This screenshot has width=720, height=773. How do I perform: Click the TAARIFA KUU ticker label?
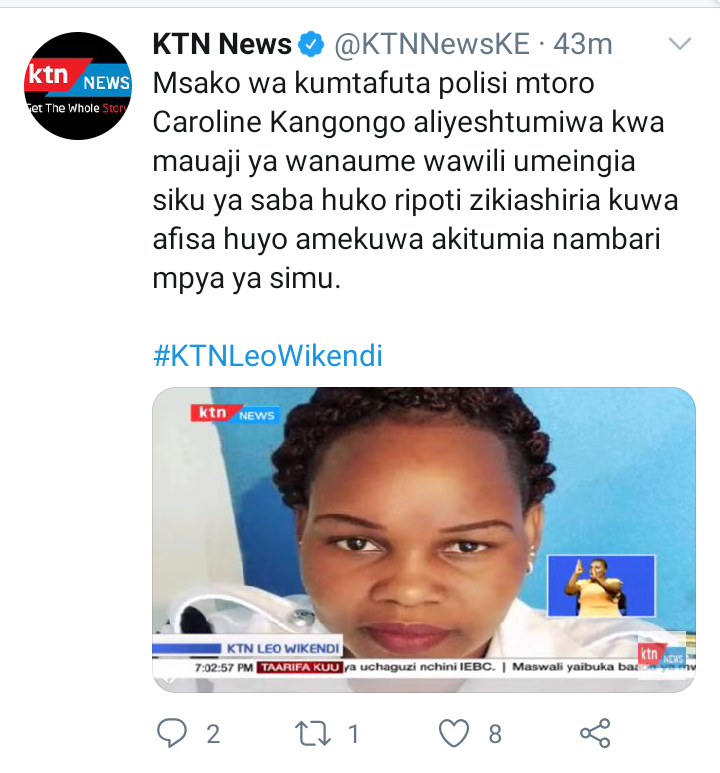[300, 668]
